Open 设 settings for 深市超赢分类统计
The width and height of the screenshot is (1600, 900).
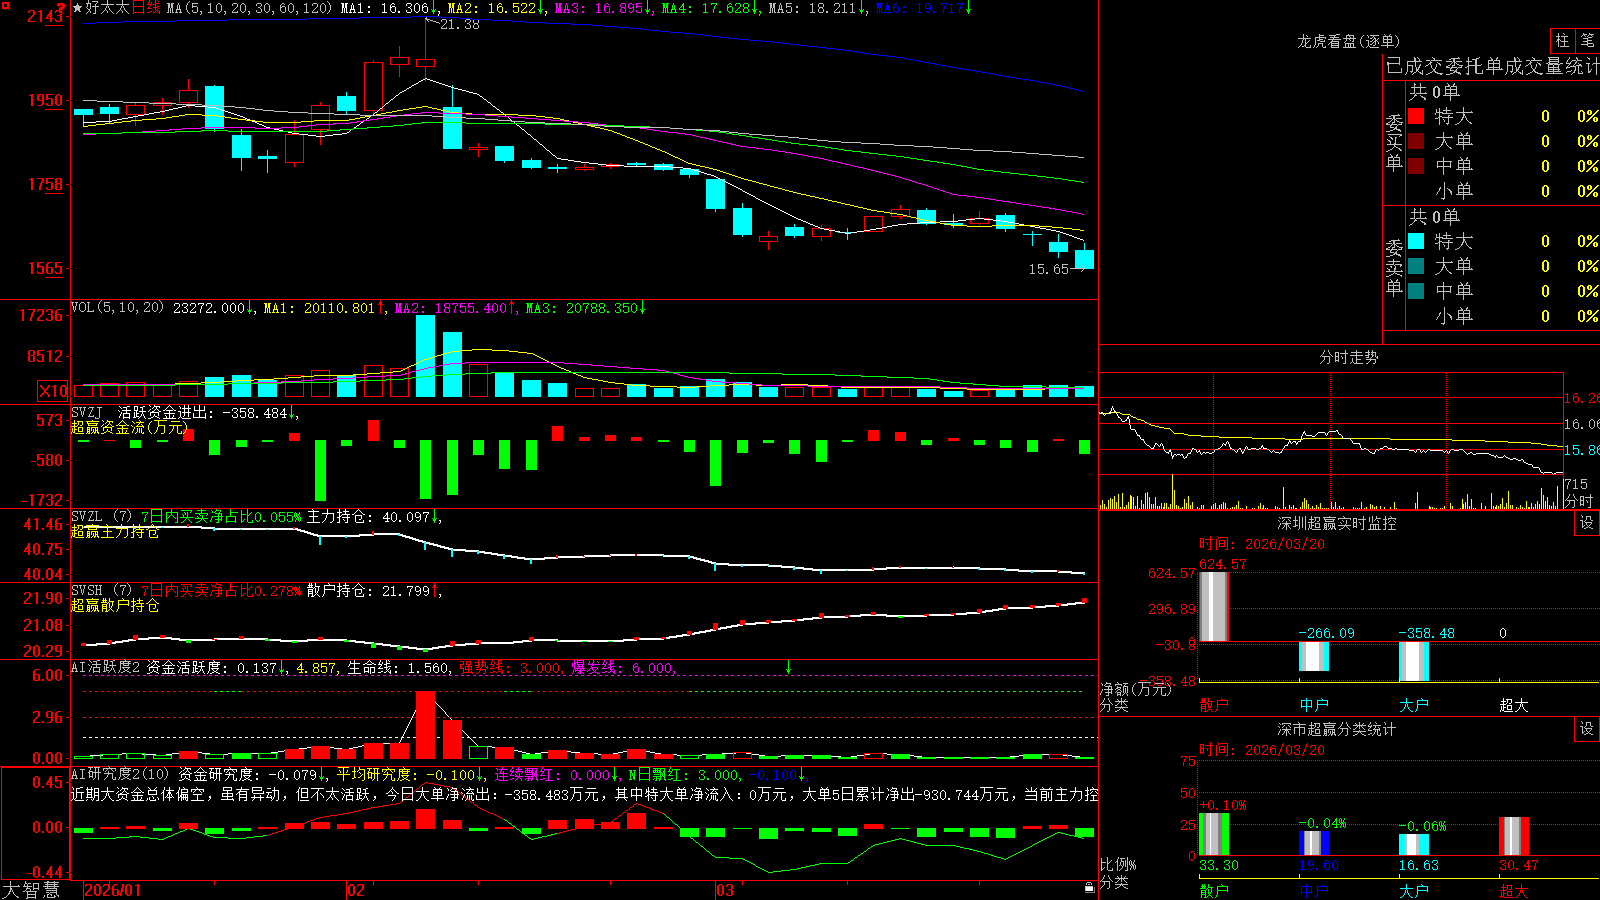pyautogui.click(x=1587, y=729)
